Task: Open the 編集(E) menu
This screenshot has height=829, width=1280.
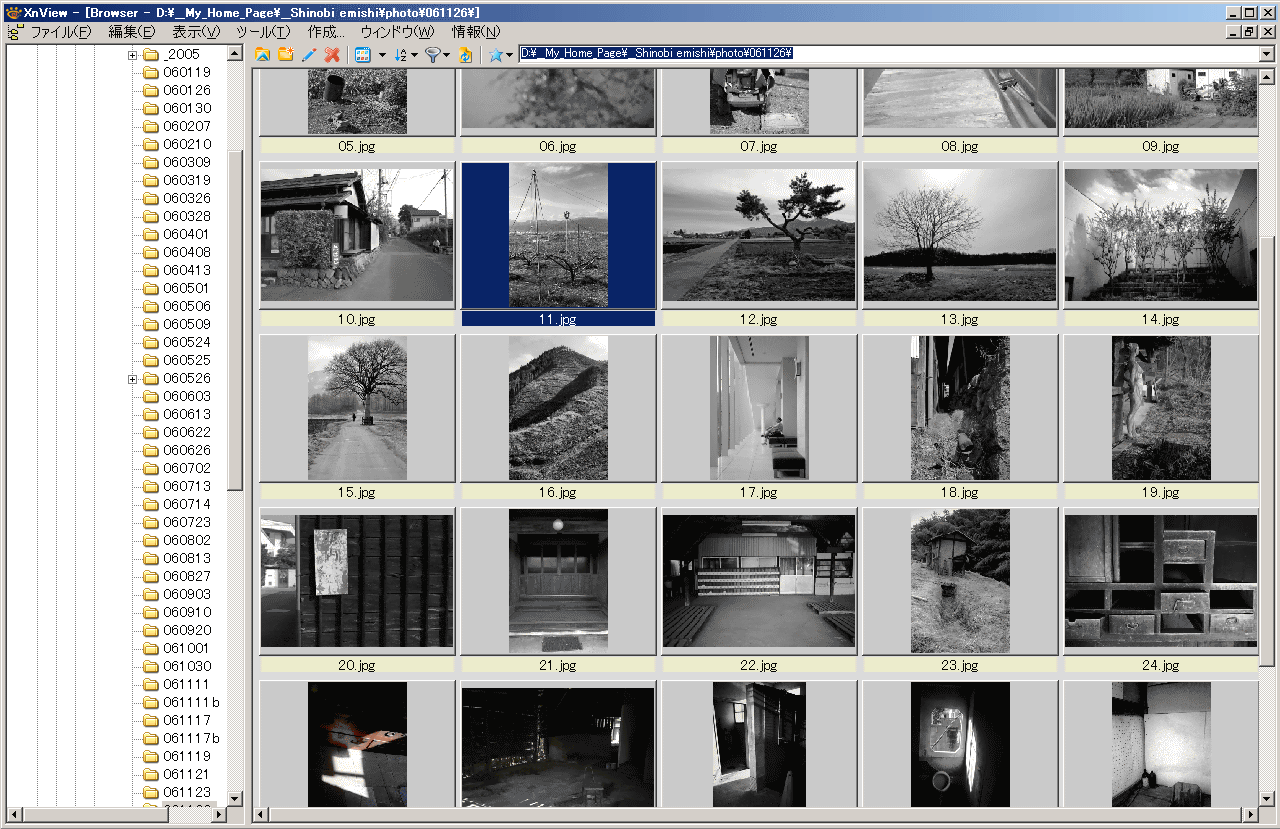Action: coord(131,31)
